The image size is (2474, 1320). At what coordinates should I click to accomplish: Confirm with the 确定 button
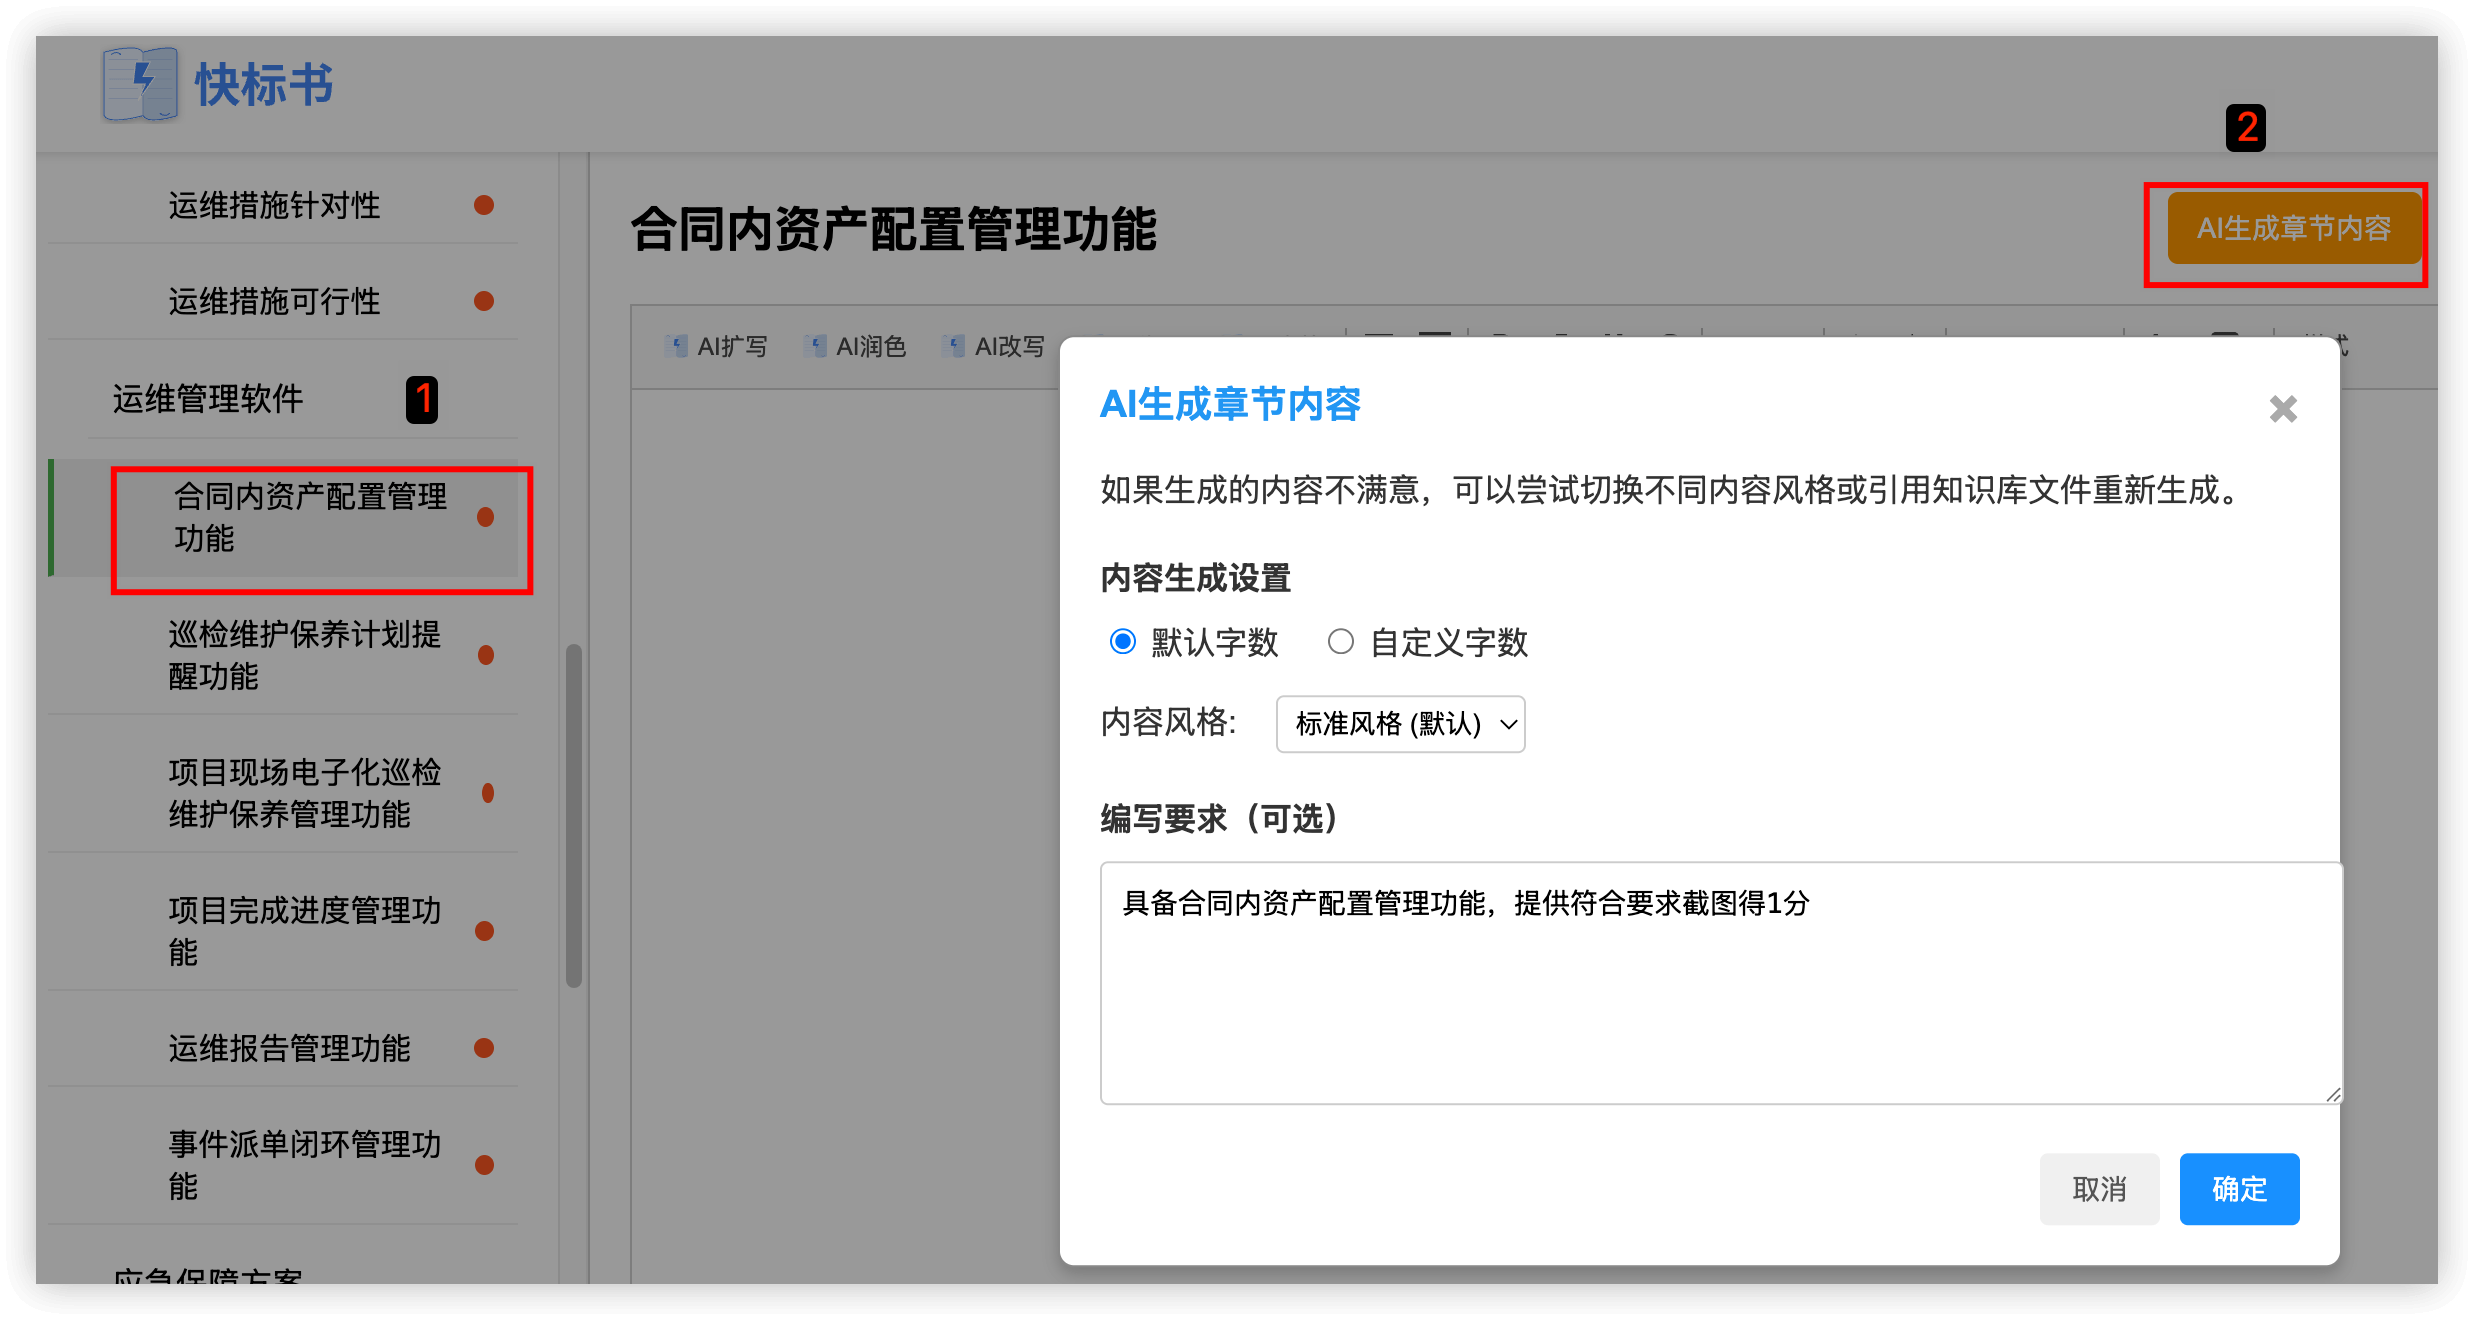click(2239, 1188)
